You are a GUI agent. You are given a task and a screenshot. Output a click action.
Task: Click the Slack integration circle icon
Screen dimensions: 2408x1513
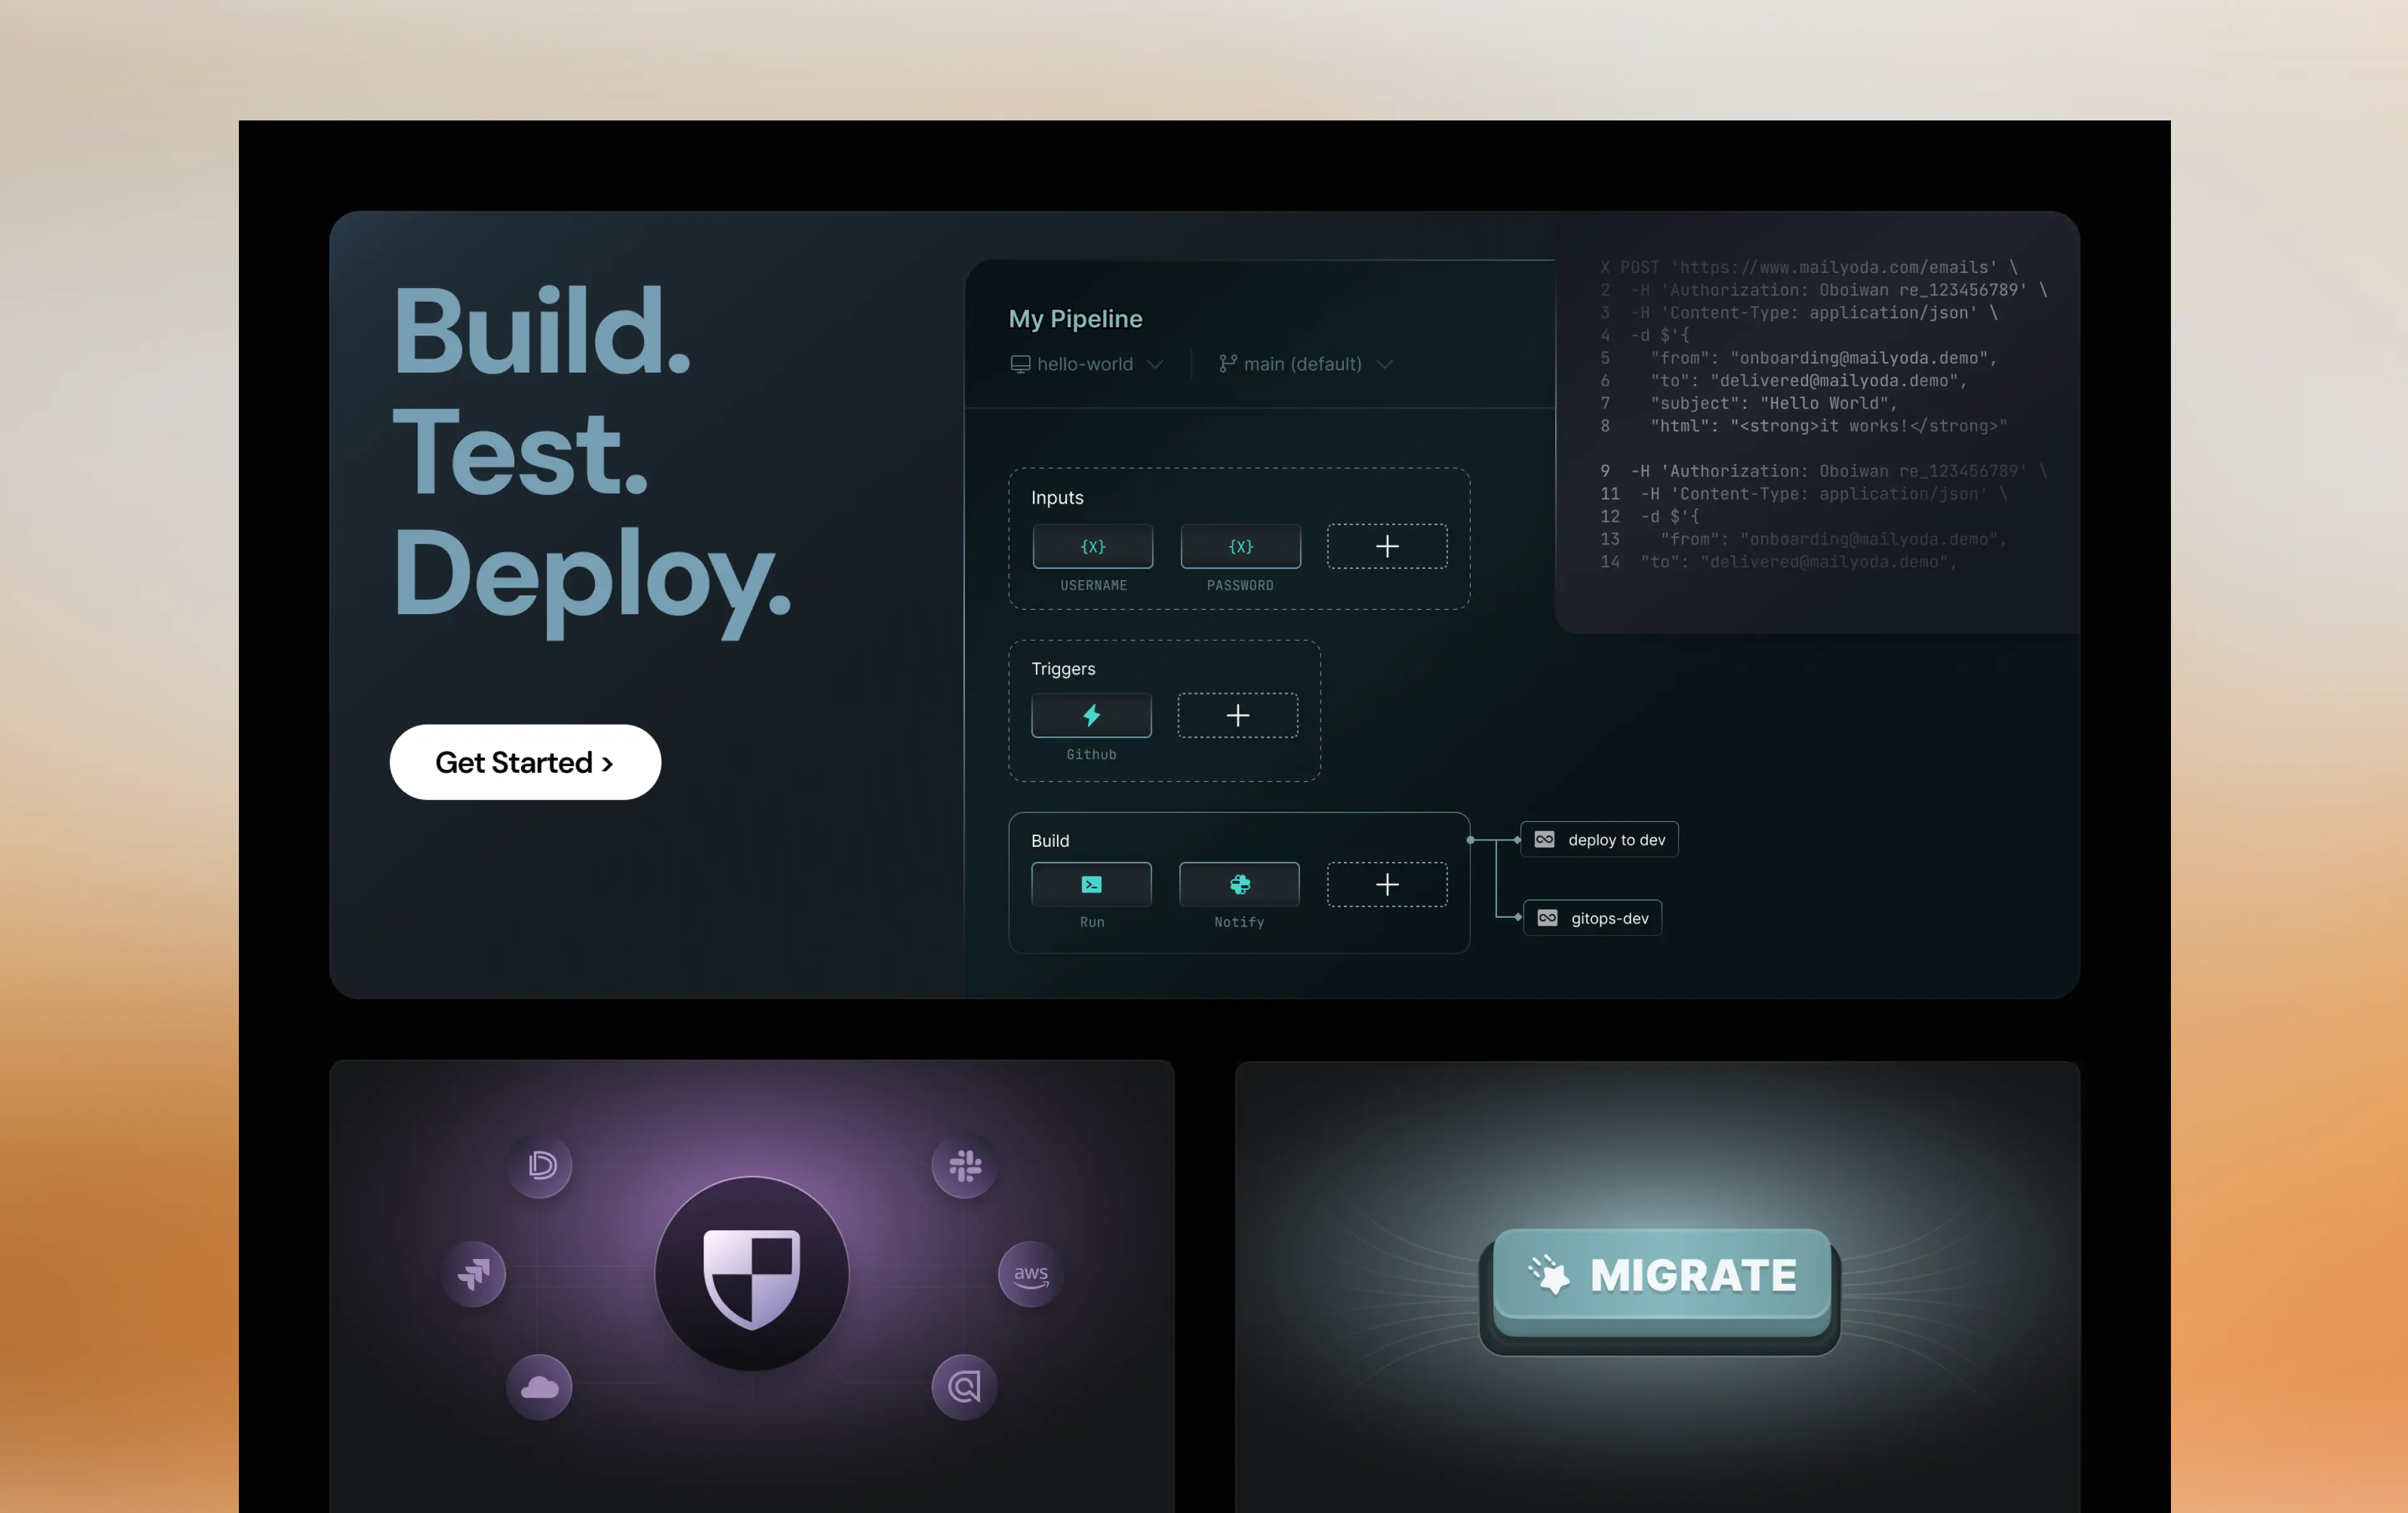pos(964,1165)
